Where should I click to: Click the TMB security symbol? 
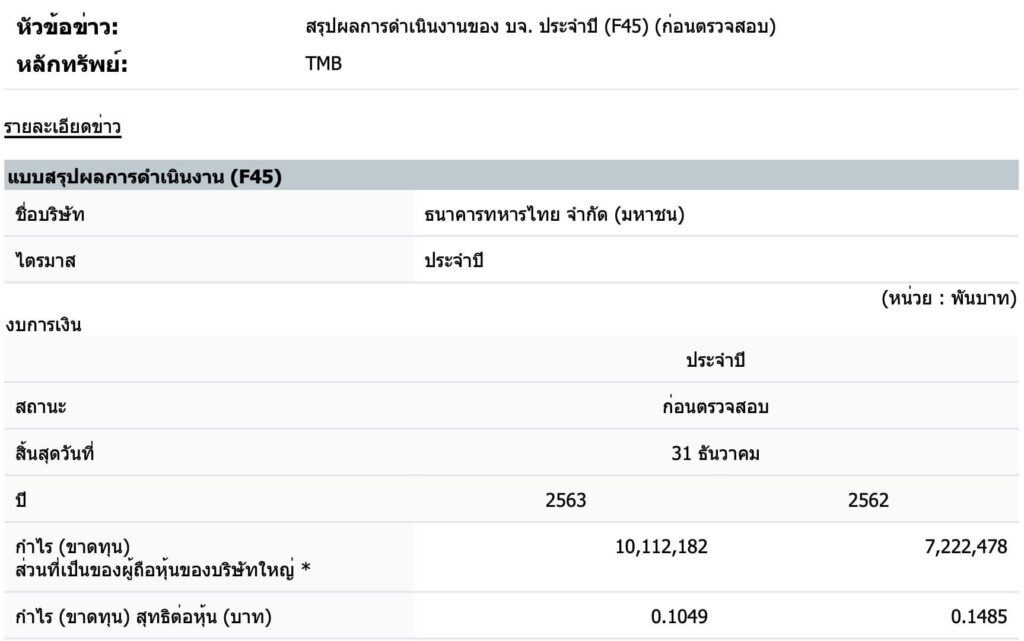coord(323,66)
